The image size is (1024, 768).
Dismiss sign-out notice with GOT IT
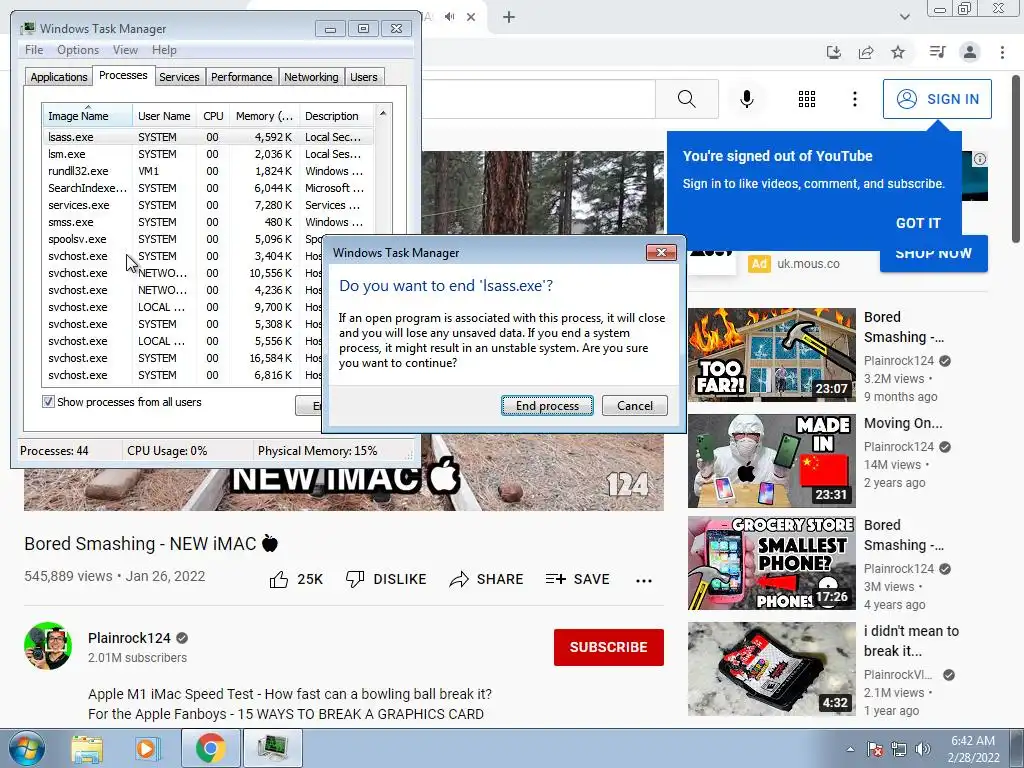(x=918, y=223)
